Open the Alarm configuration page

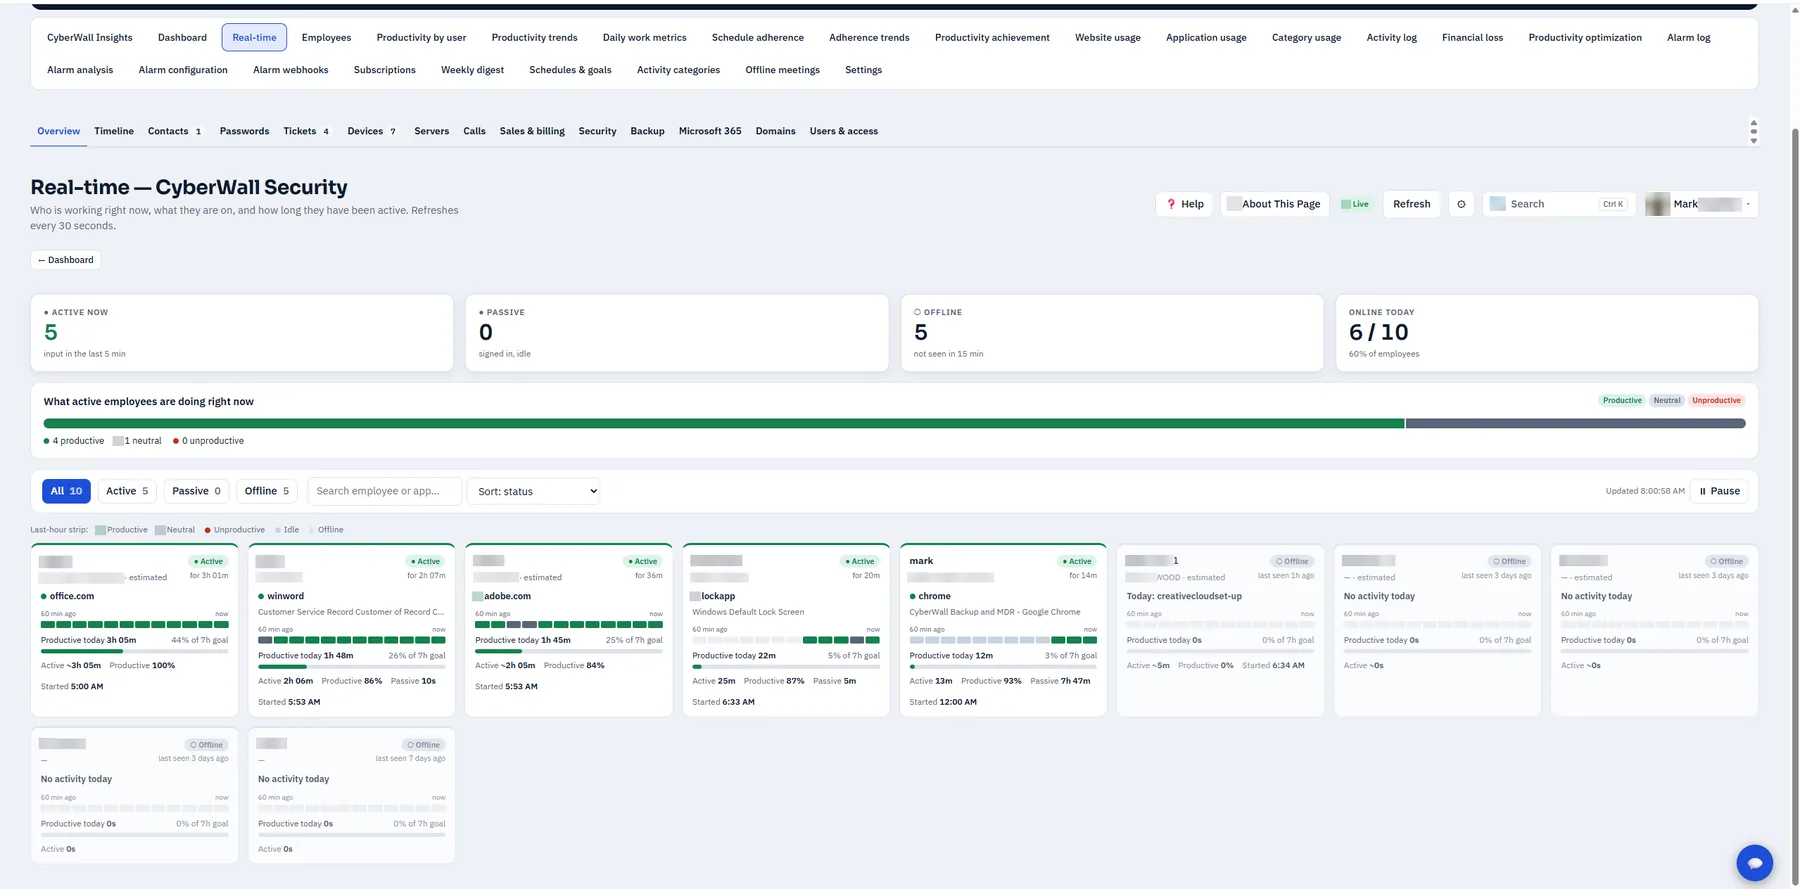point(183,70)
